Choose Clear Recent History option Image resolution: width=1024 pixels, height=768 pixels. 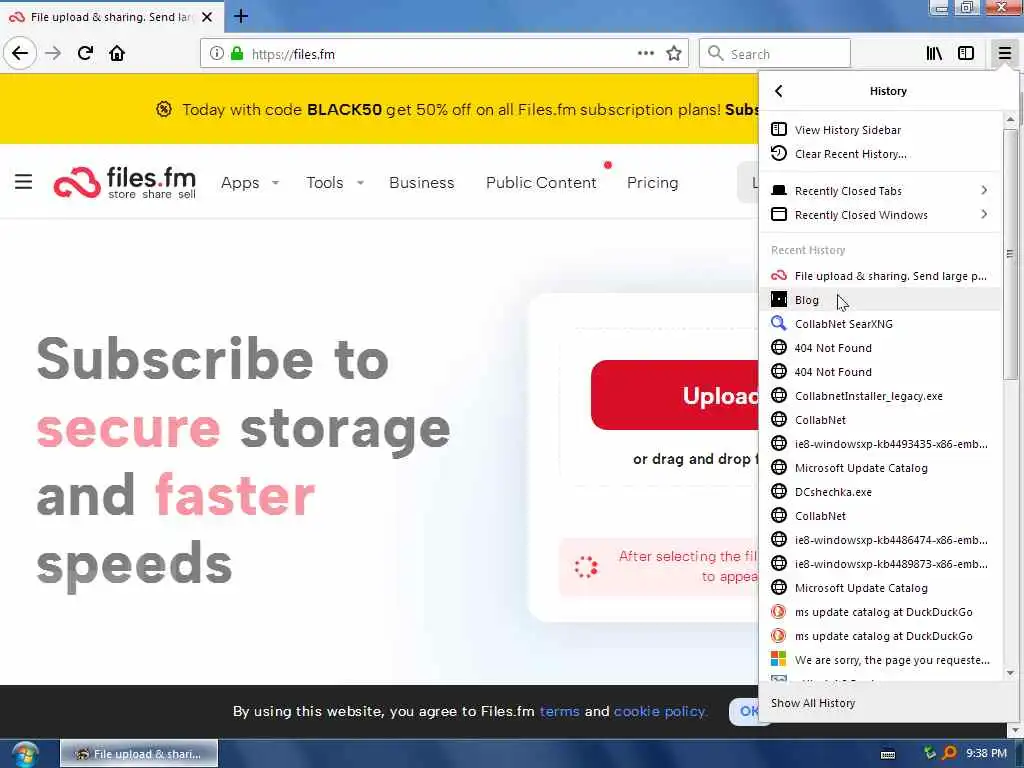(x=880, y=154)
